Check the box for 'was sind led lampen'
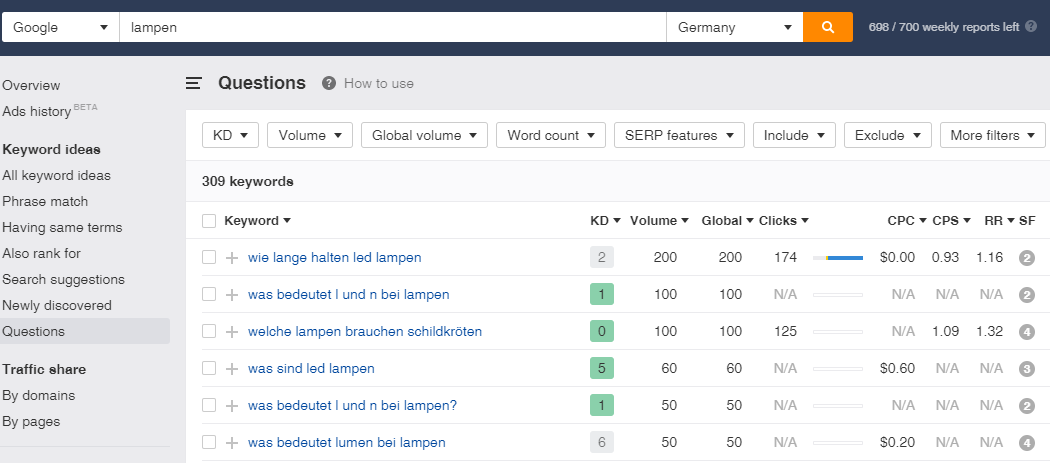The height and width of the screenshot is (463, 1050). [x=209, y=369]
